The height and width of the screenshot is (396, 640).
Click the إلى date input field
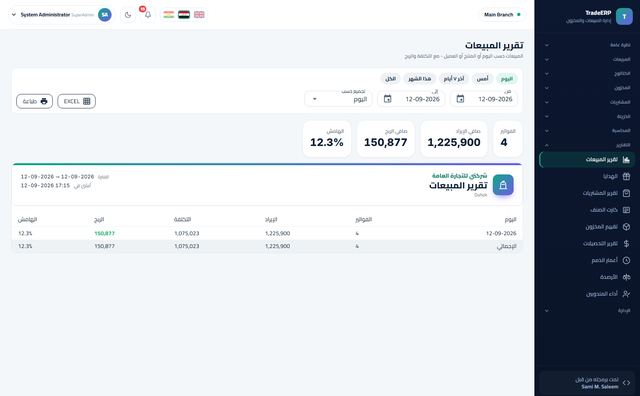click(x=411, y=99)
